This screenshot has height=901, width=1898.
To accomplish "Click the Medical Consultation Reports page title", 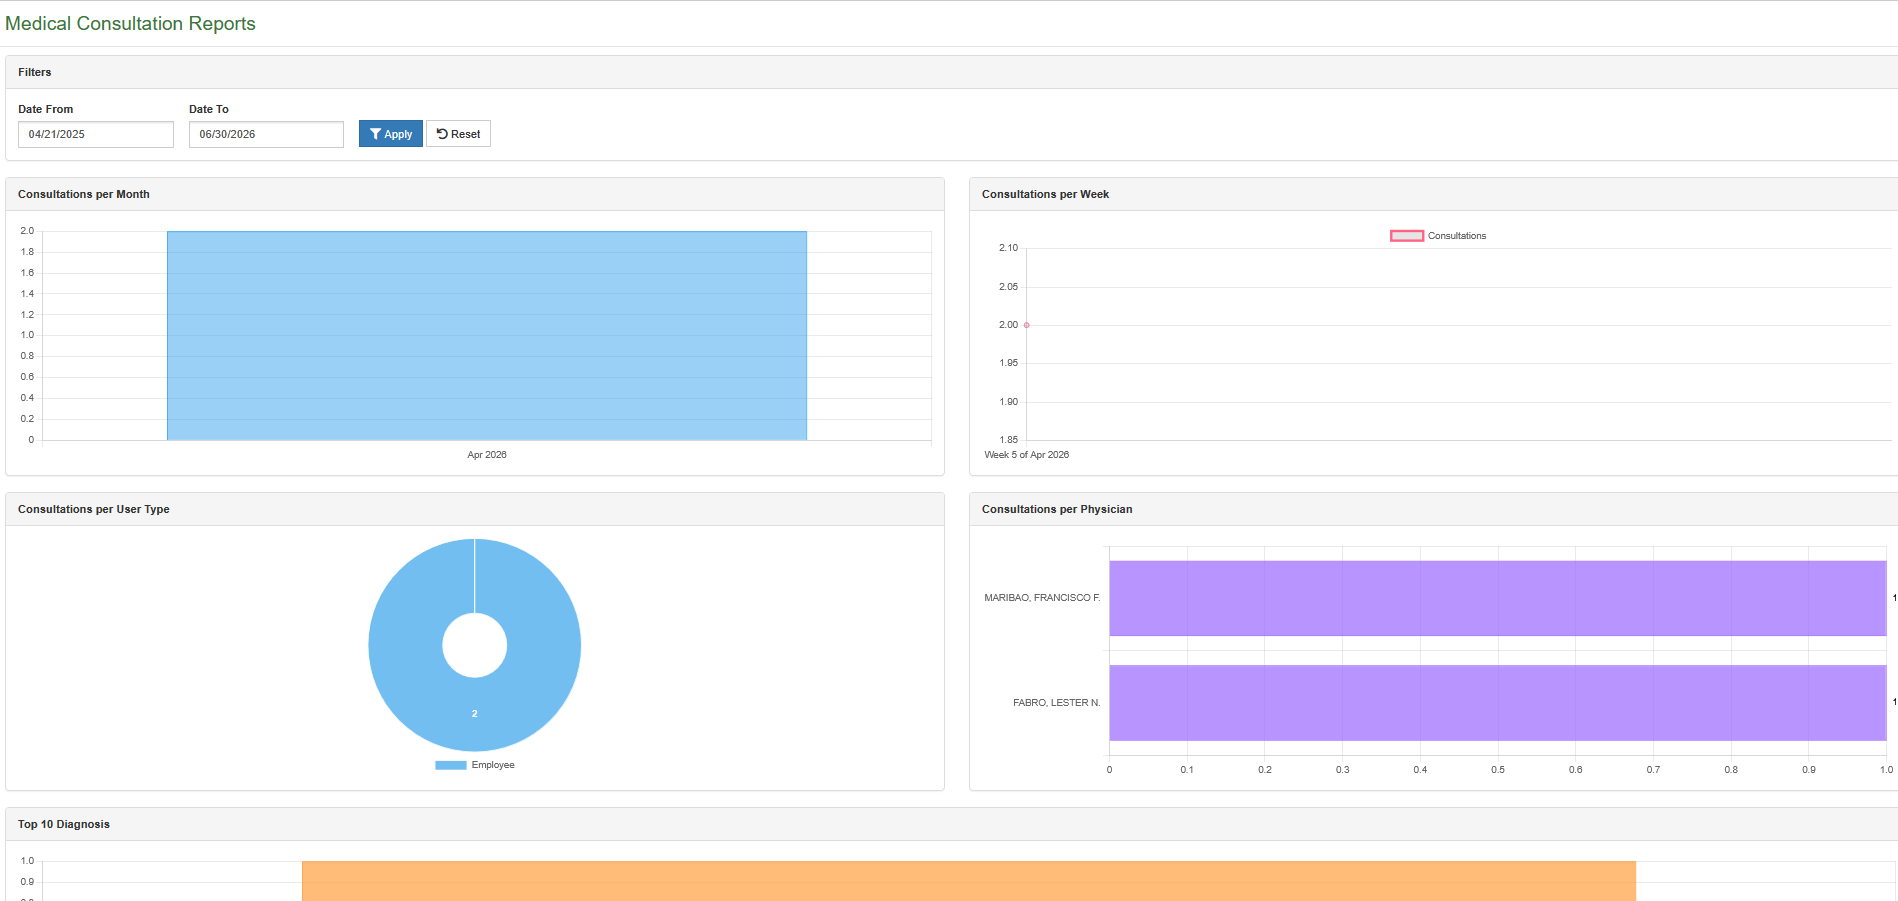I will click(x=130, y=23).
